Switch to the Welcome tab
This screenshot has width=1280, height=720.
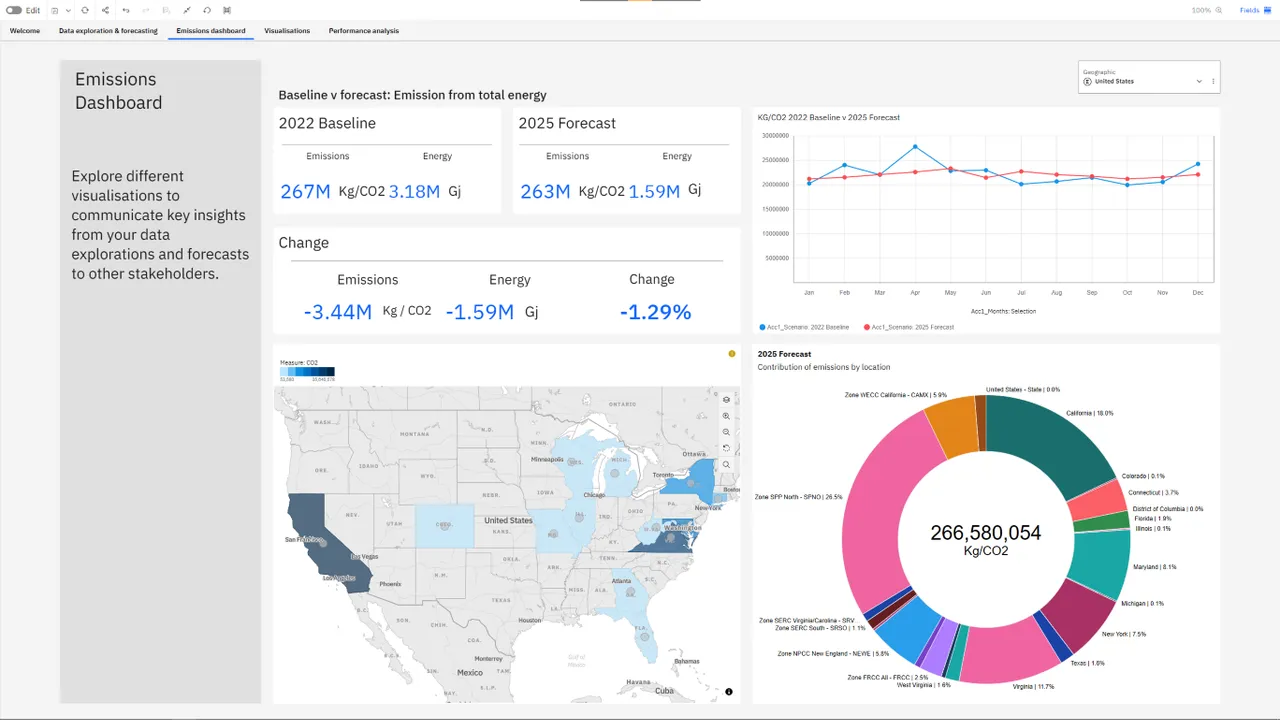(25, 31)
